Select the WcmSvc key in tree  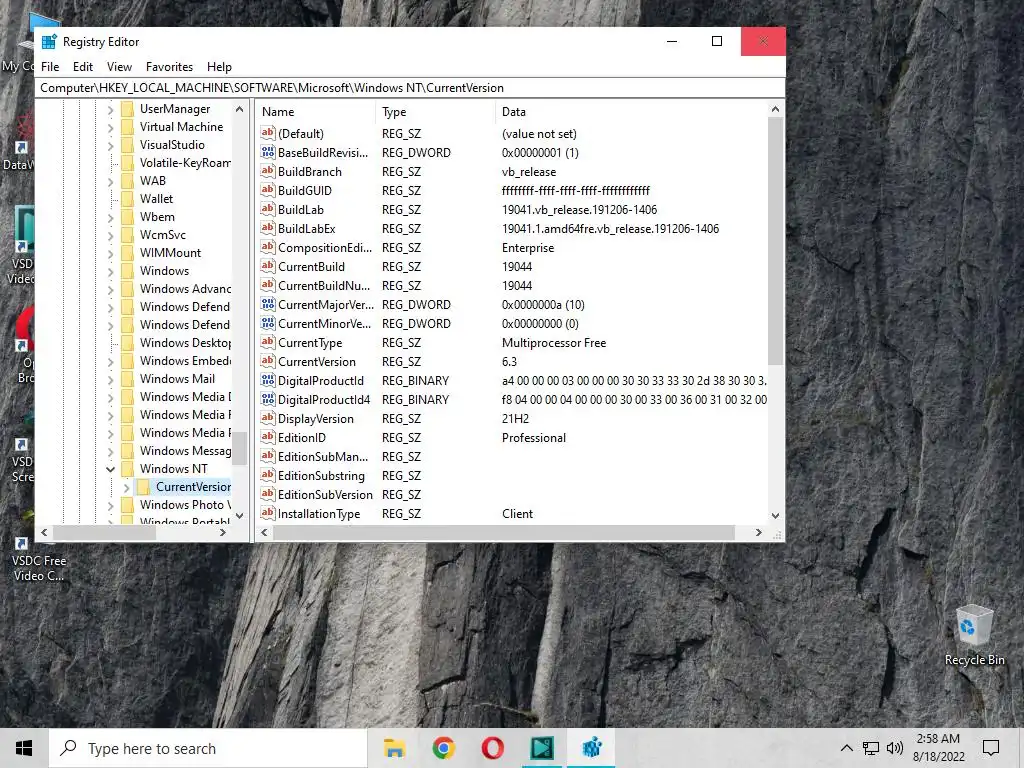click(163, 234)
